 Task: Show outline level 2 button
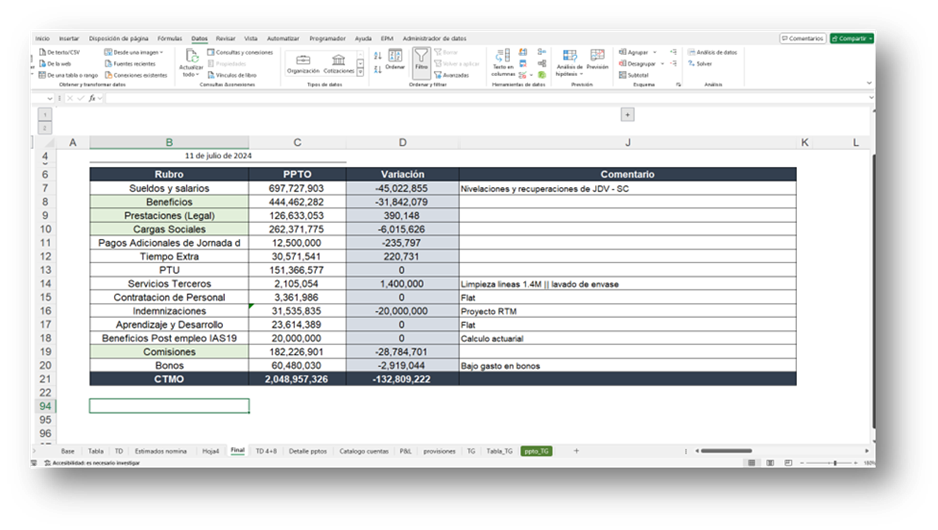click(x=44, y=128)
